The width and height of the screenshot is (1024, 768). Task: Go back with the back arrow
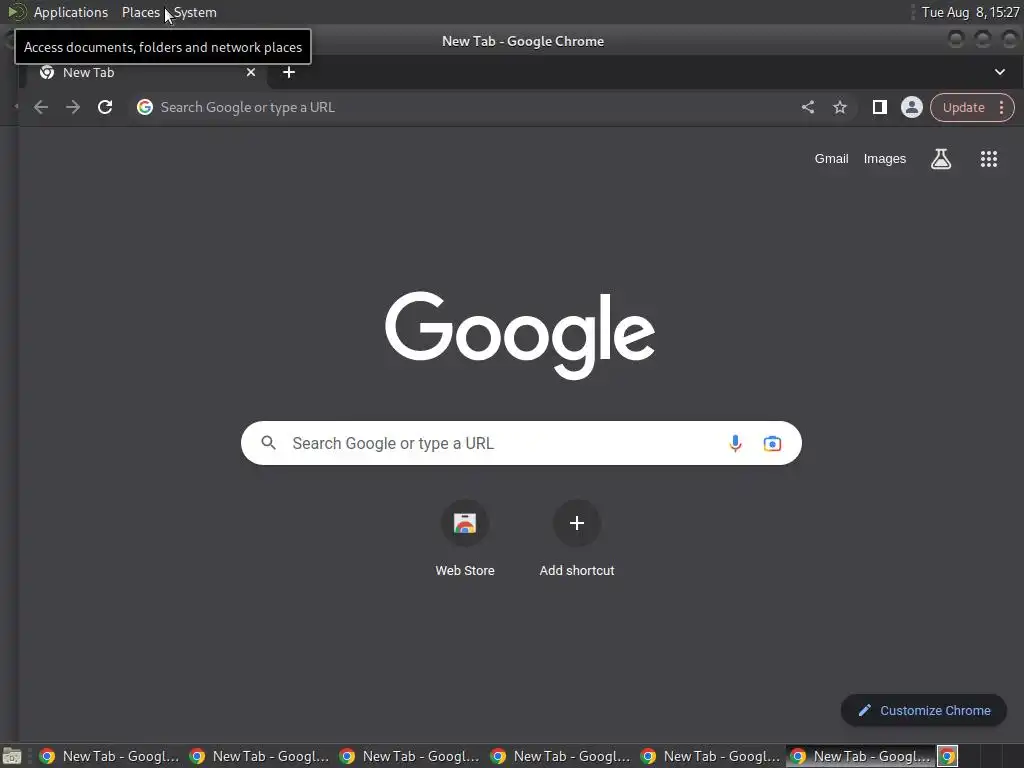tap(41, 107)
